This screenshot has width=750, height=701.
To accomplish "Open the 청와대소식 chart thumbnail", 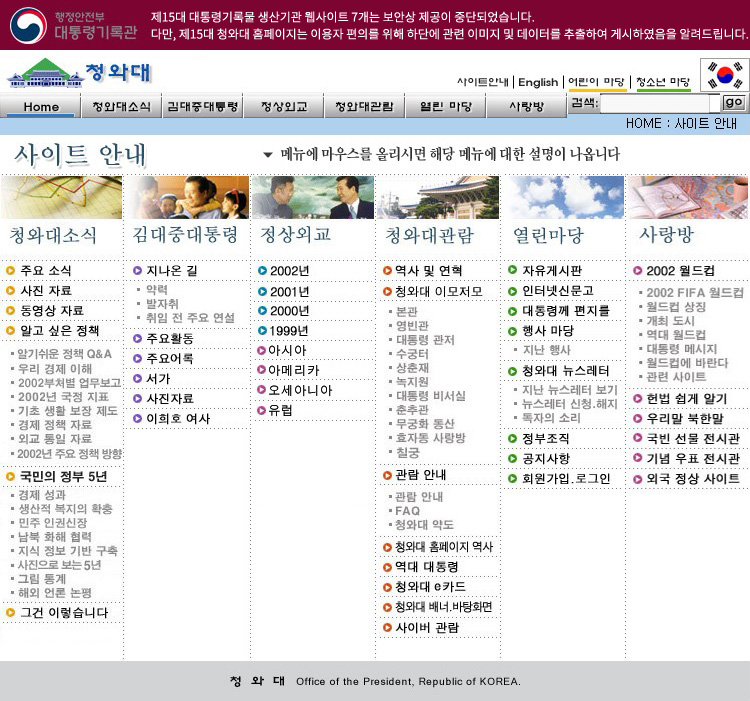I will [x=61, y=197].
